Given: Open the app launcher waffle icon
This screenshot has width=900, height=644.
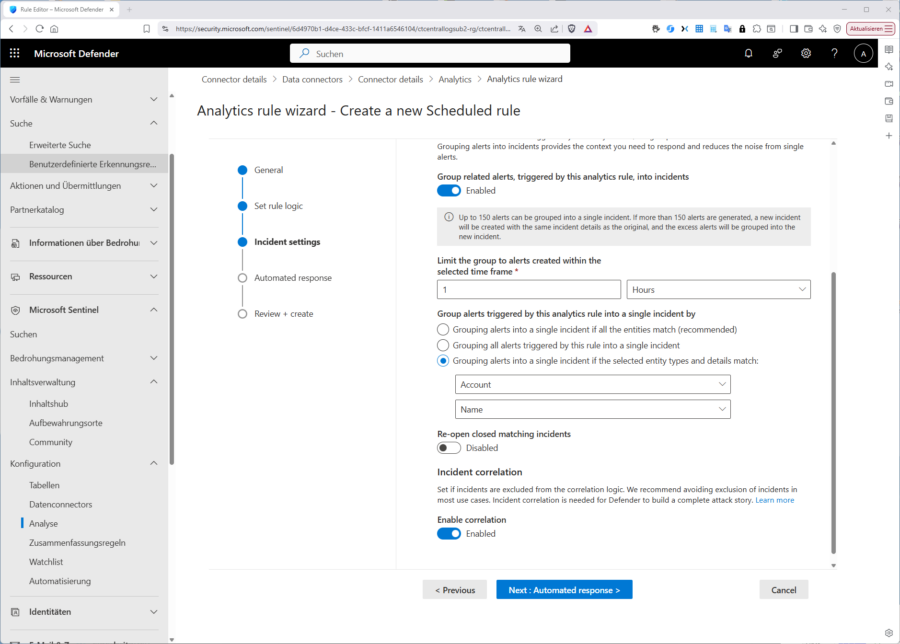Looking at the screenshot, I should (x=15, y=53).
